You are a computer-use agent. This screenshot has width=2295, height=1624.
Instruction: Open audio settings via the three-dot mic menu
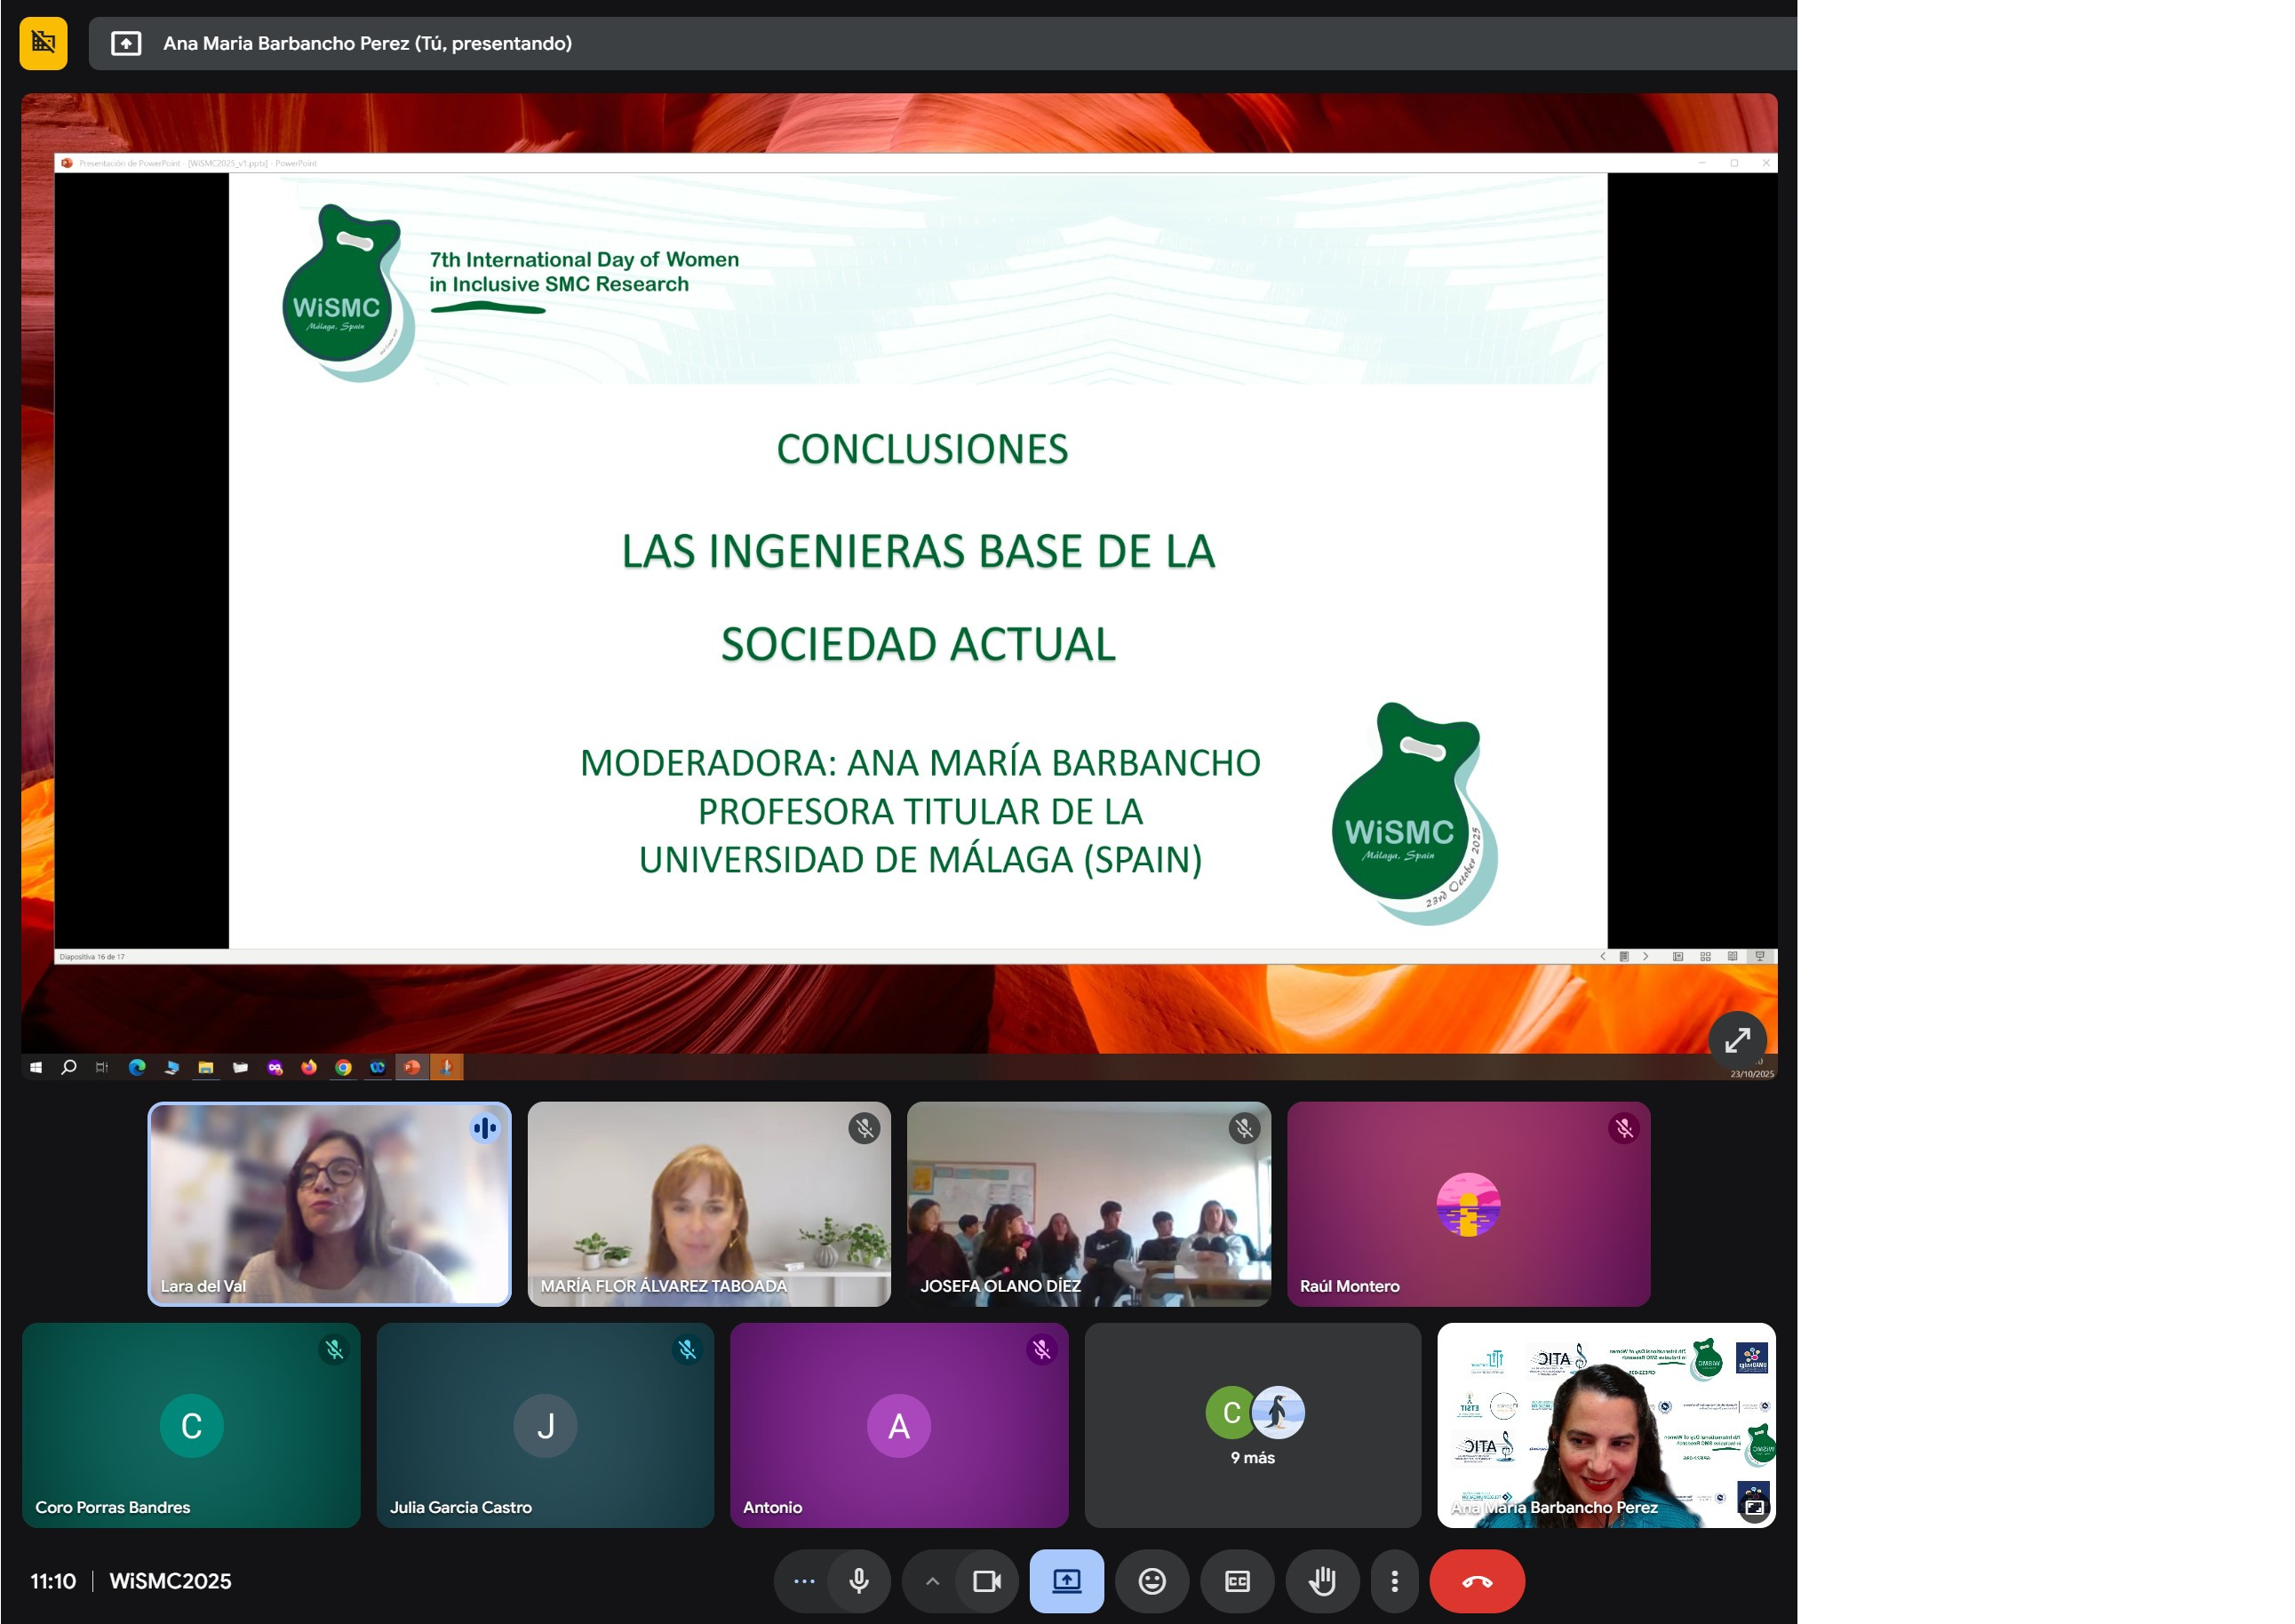click(804, 1581)
